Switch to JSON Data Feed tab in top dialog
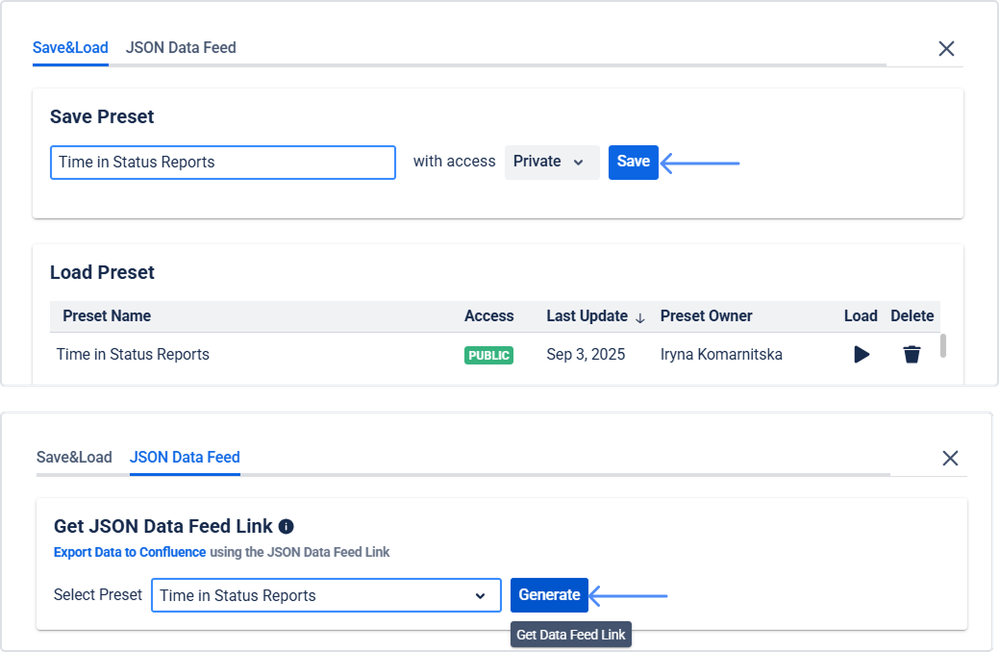This screenshot has height=652, width=999. pos(181,47)
